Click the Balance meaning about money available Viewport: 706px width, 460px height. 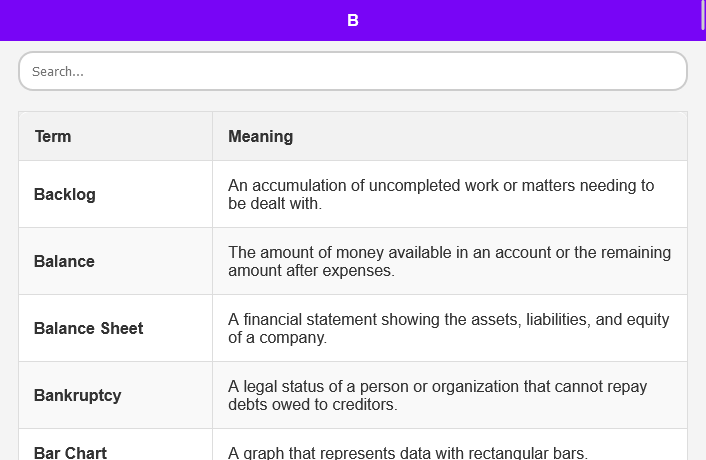(x=449, y=262)
